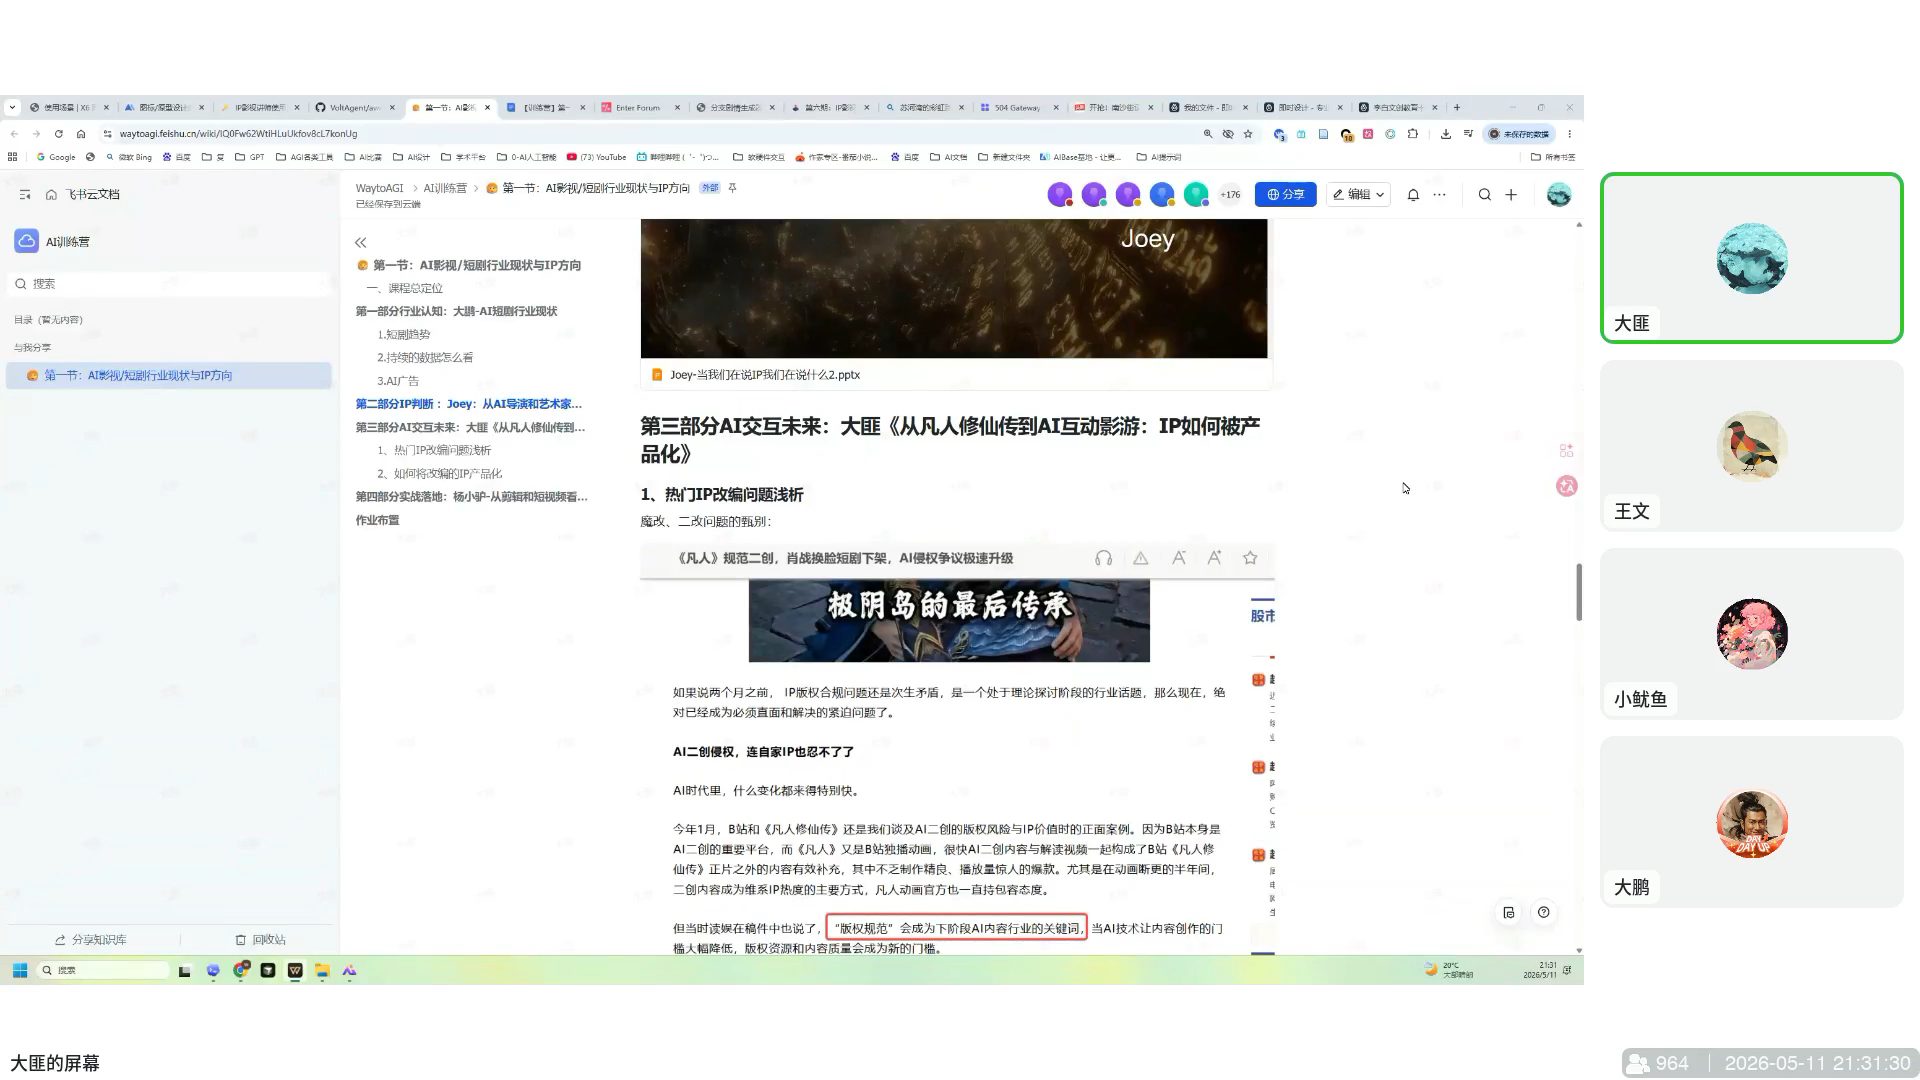Open the document search magnifier icon
The height and width of the screenshot is (1080, 1920).
click(1485, 195)
